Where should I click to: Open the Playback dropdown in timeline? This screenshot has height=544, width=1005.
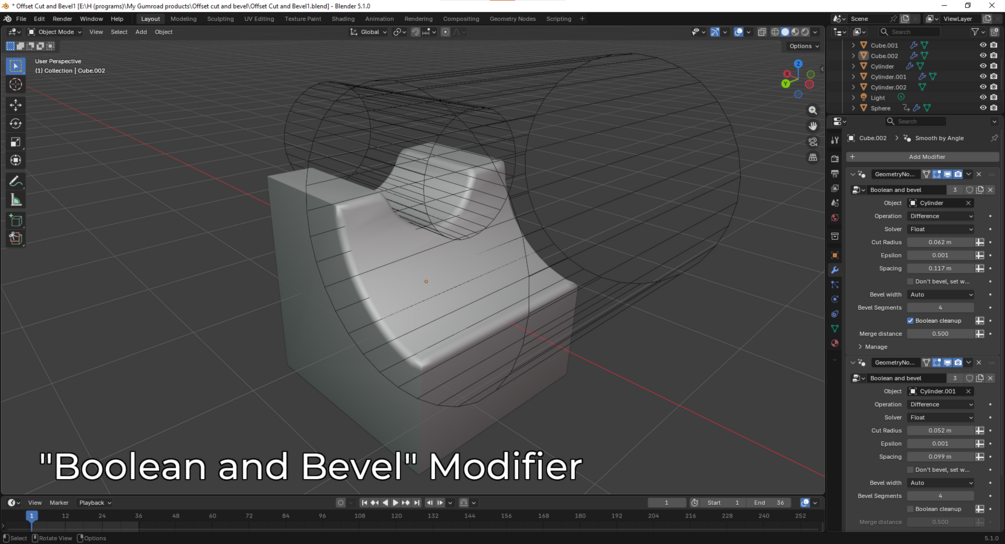click(x=95, y=503)
